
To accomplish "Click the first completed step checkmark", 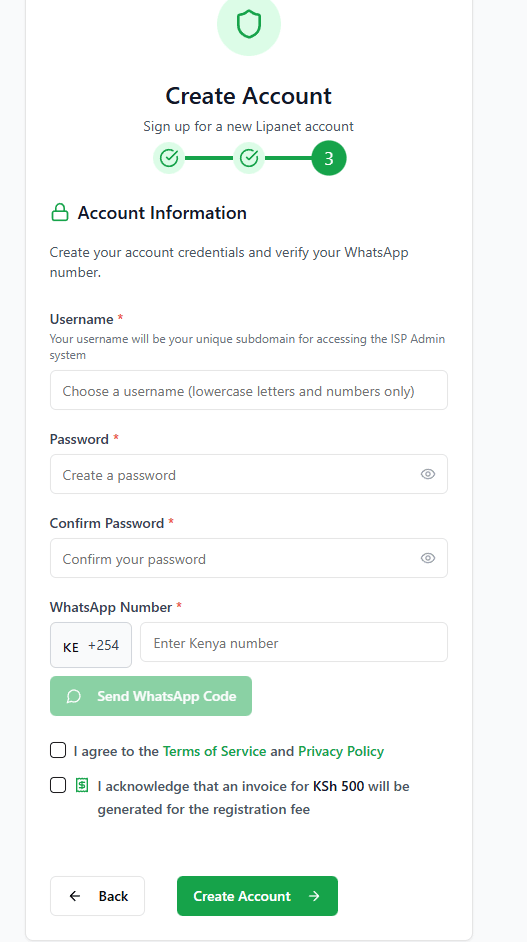I will pyautogui.click(x=169, y=158).
